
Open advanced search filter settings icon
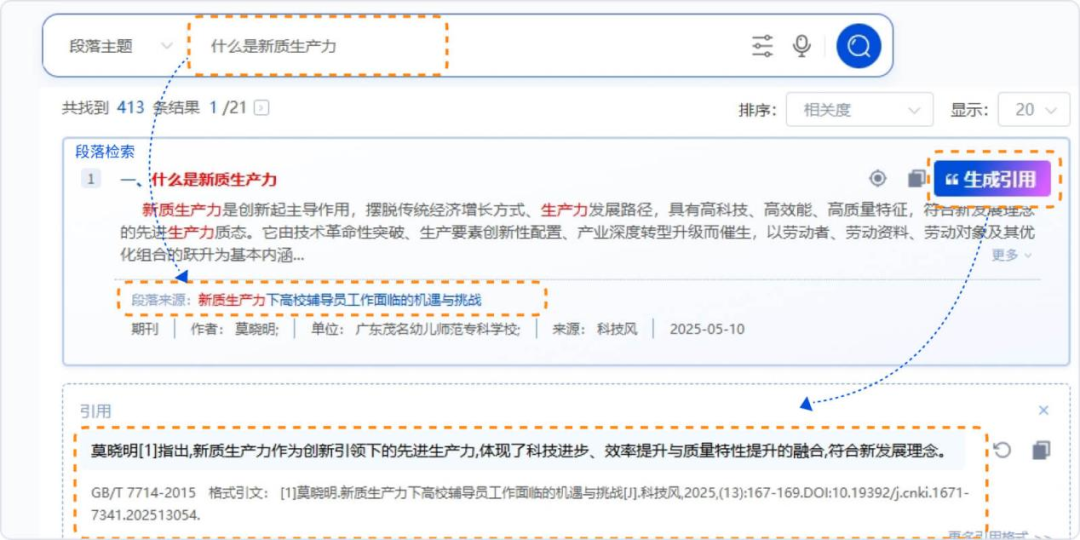tap(762, 46)
